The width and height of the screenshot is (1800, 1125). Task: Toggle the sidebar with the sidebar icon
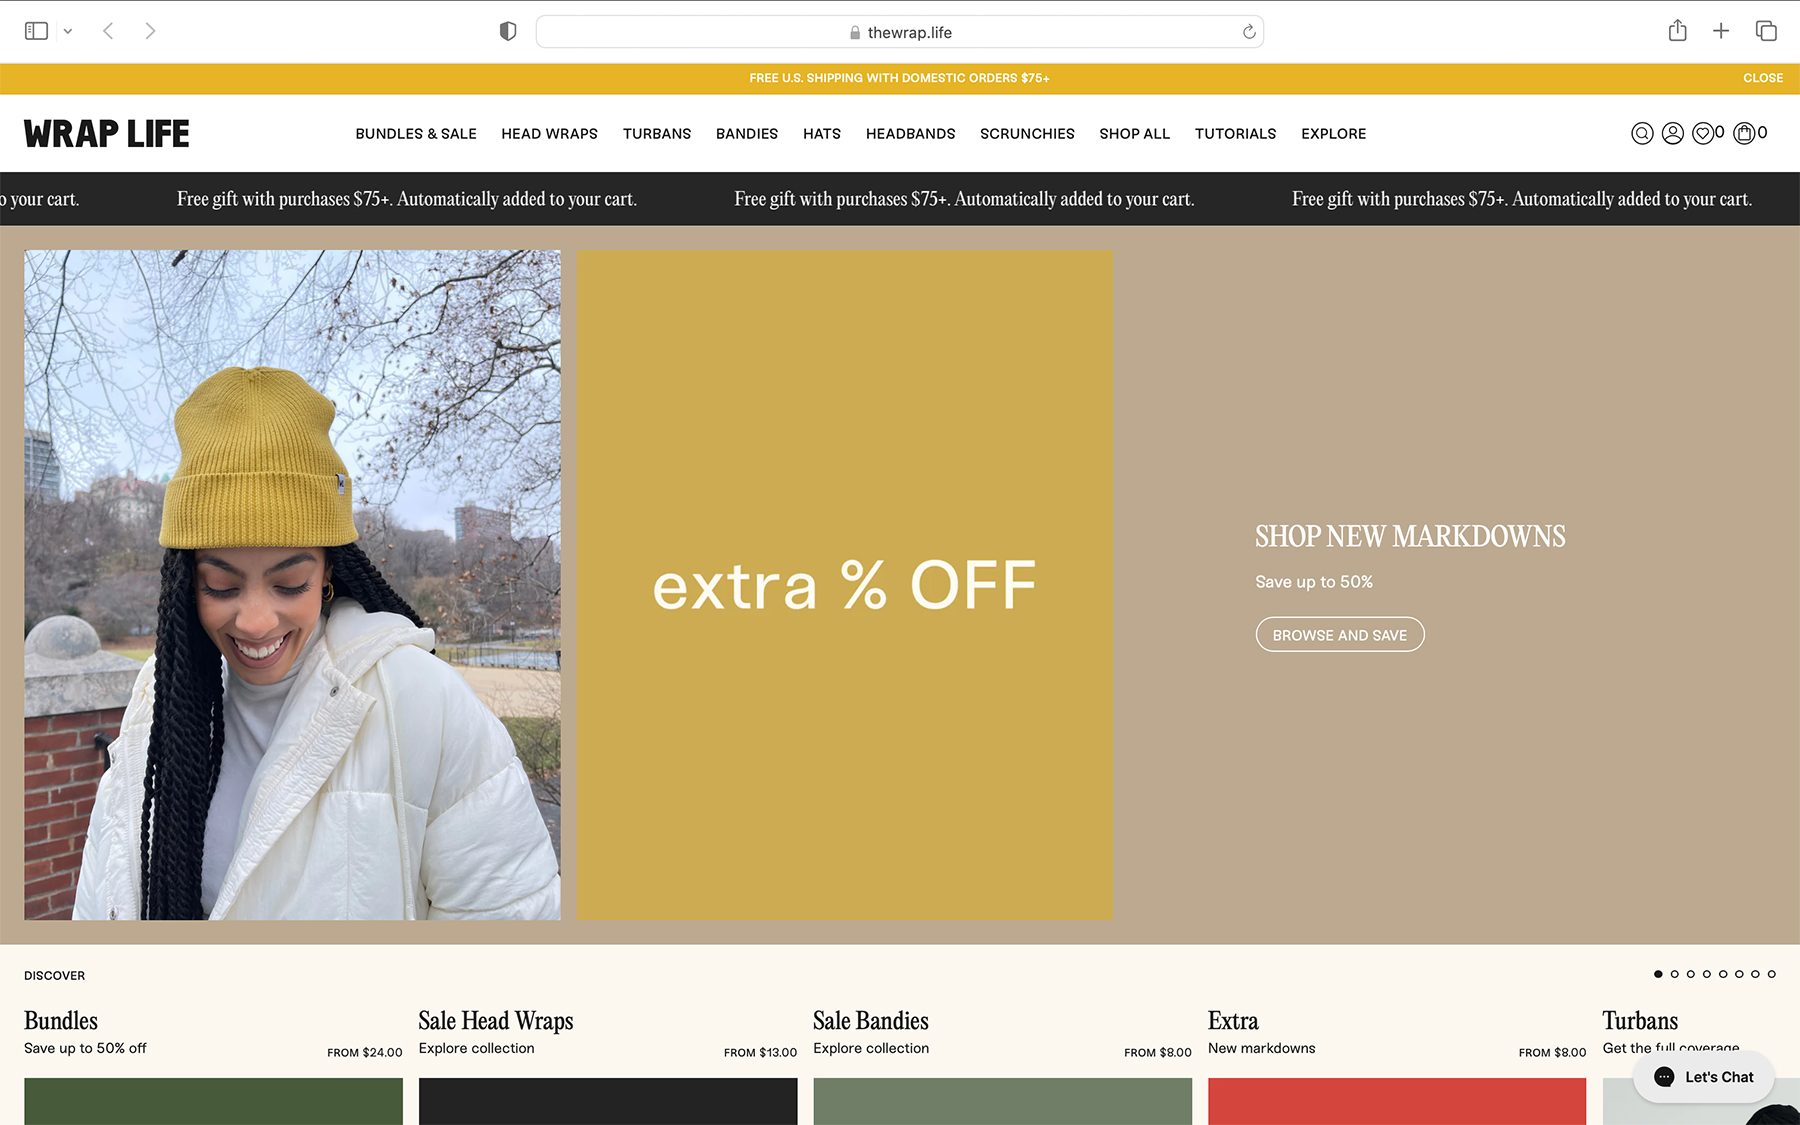coord(37,31)
